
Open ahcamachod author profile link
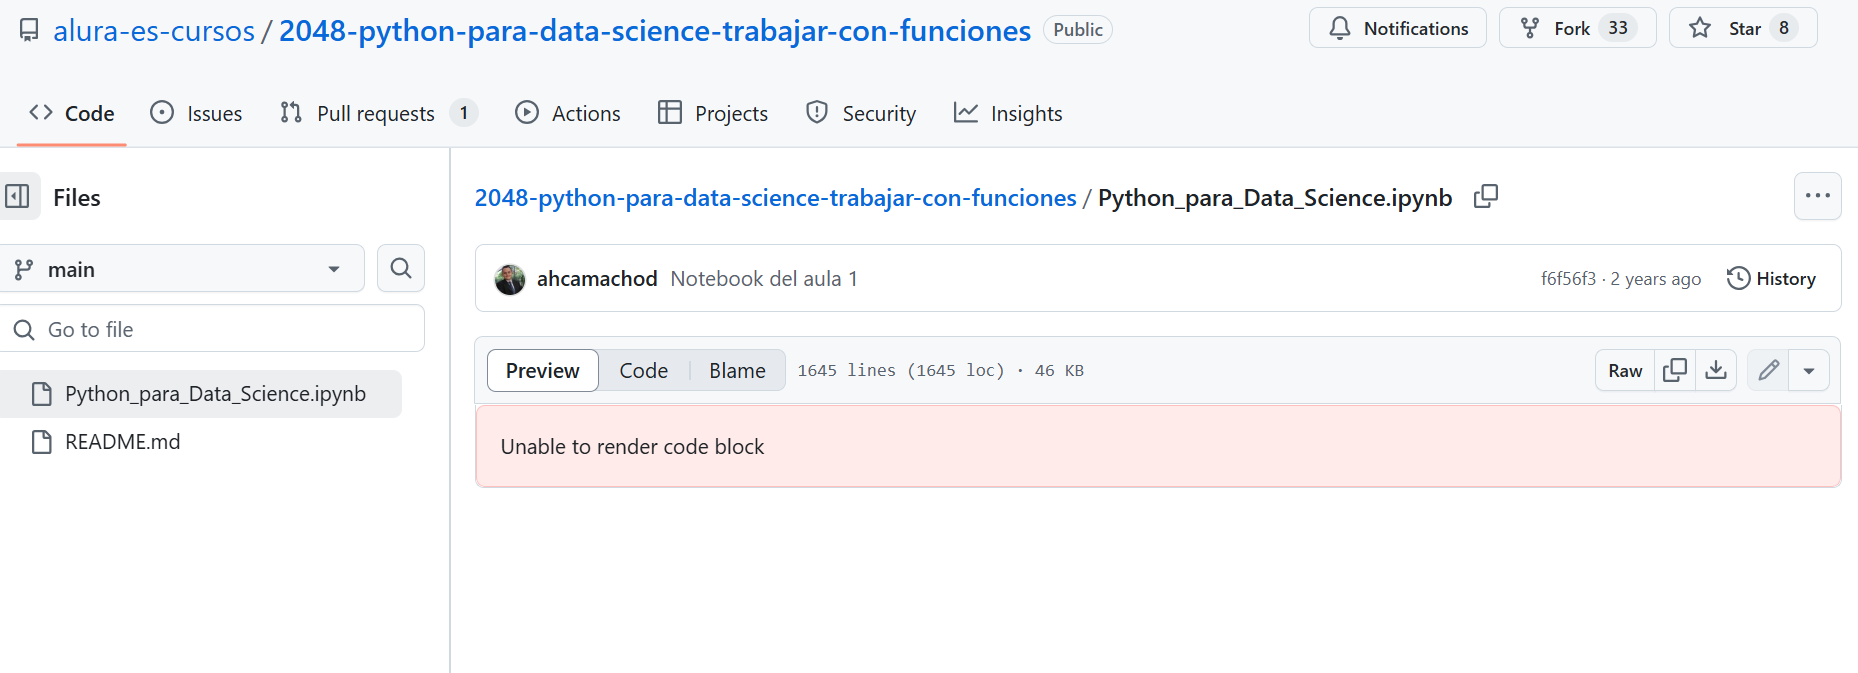pos(597,279)
